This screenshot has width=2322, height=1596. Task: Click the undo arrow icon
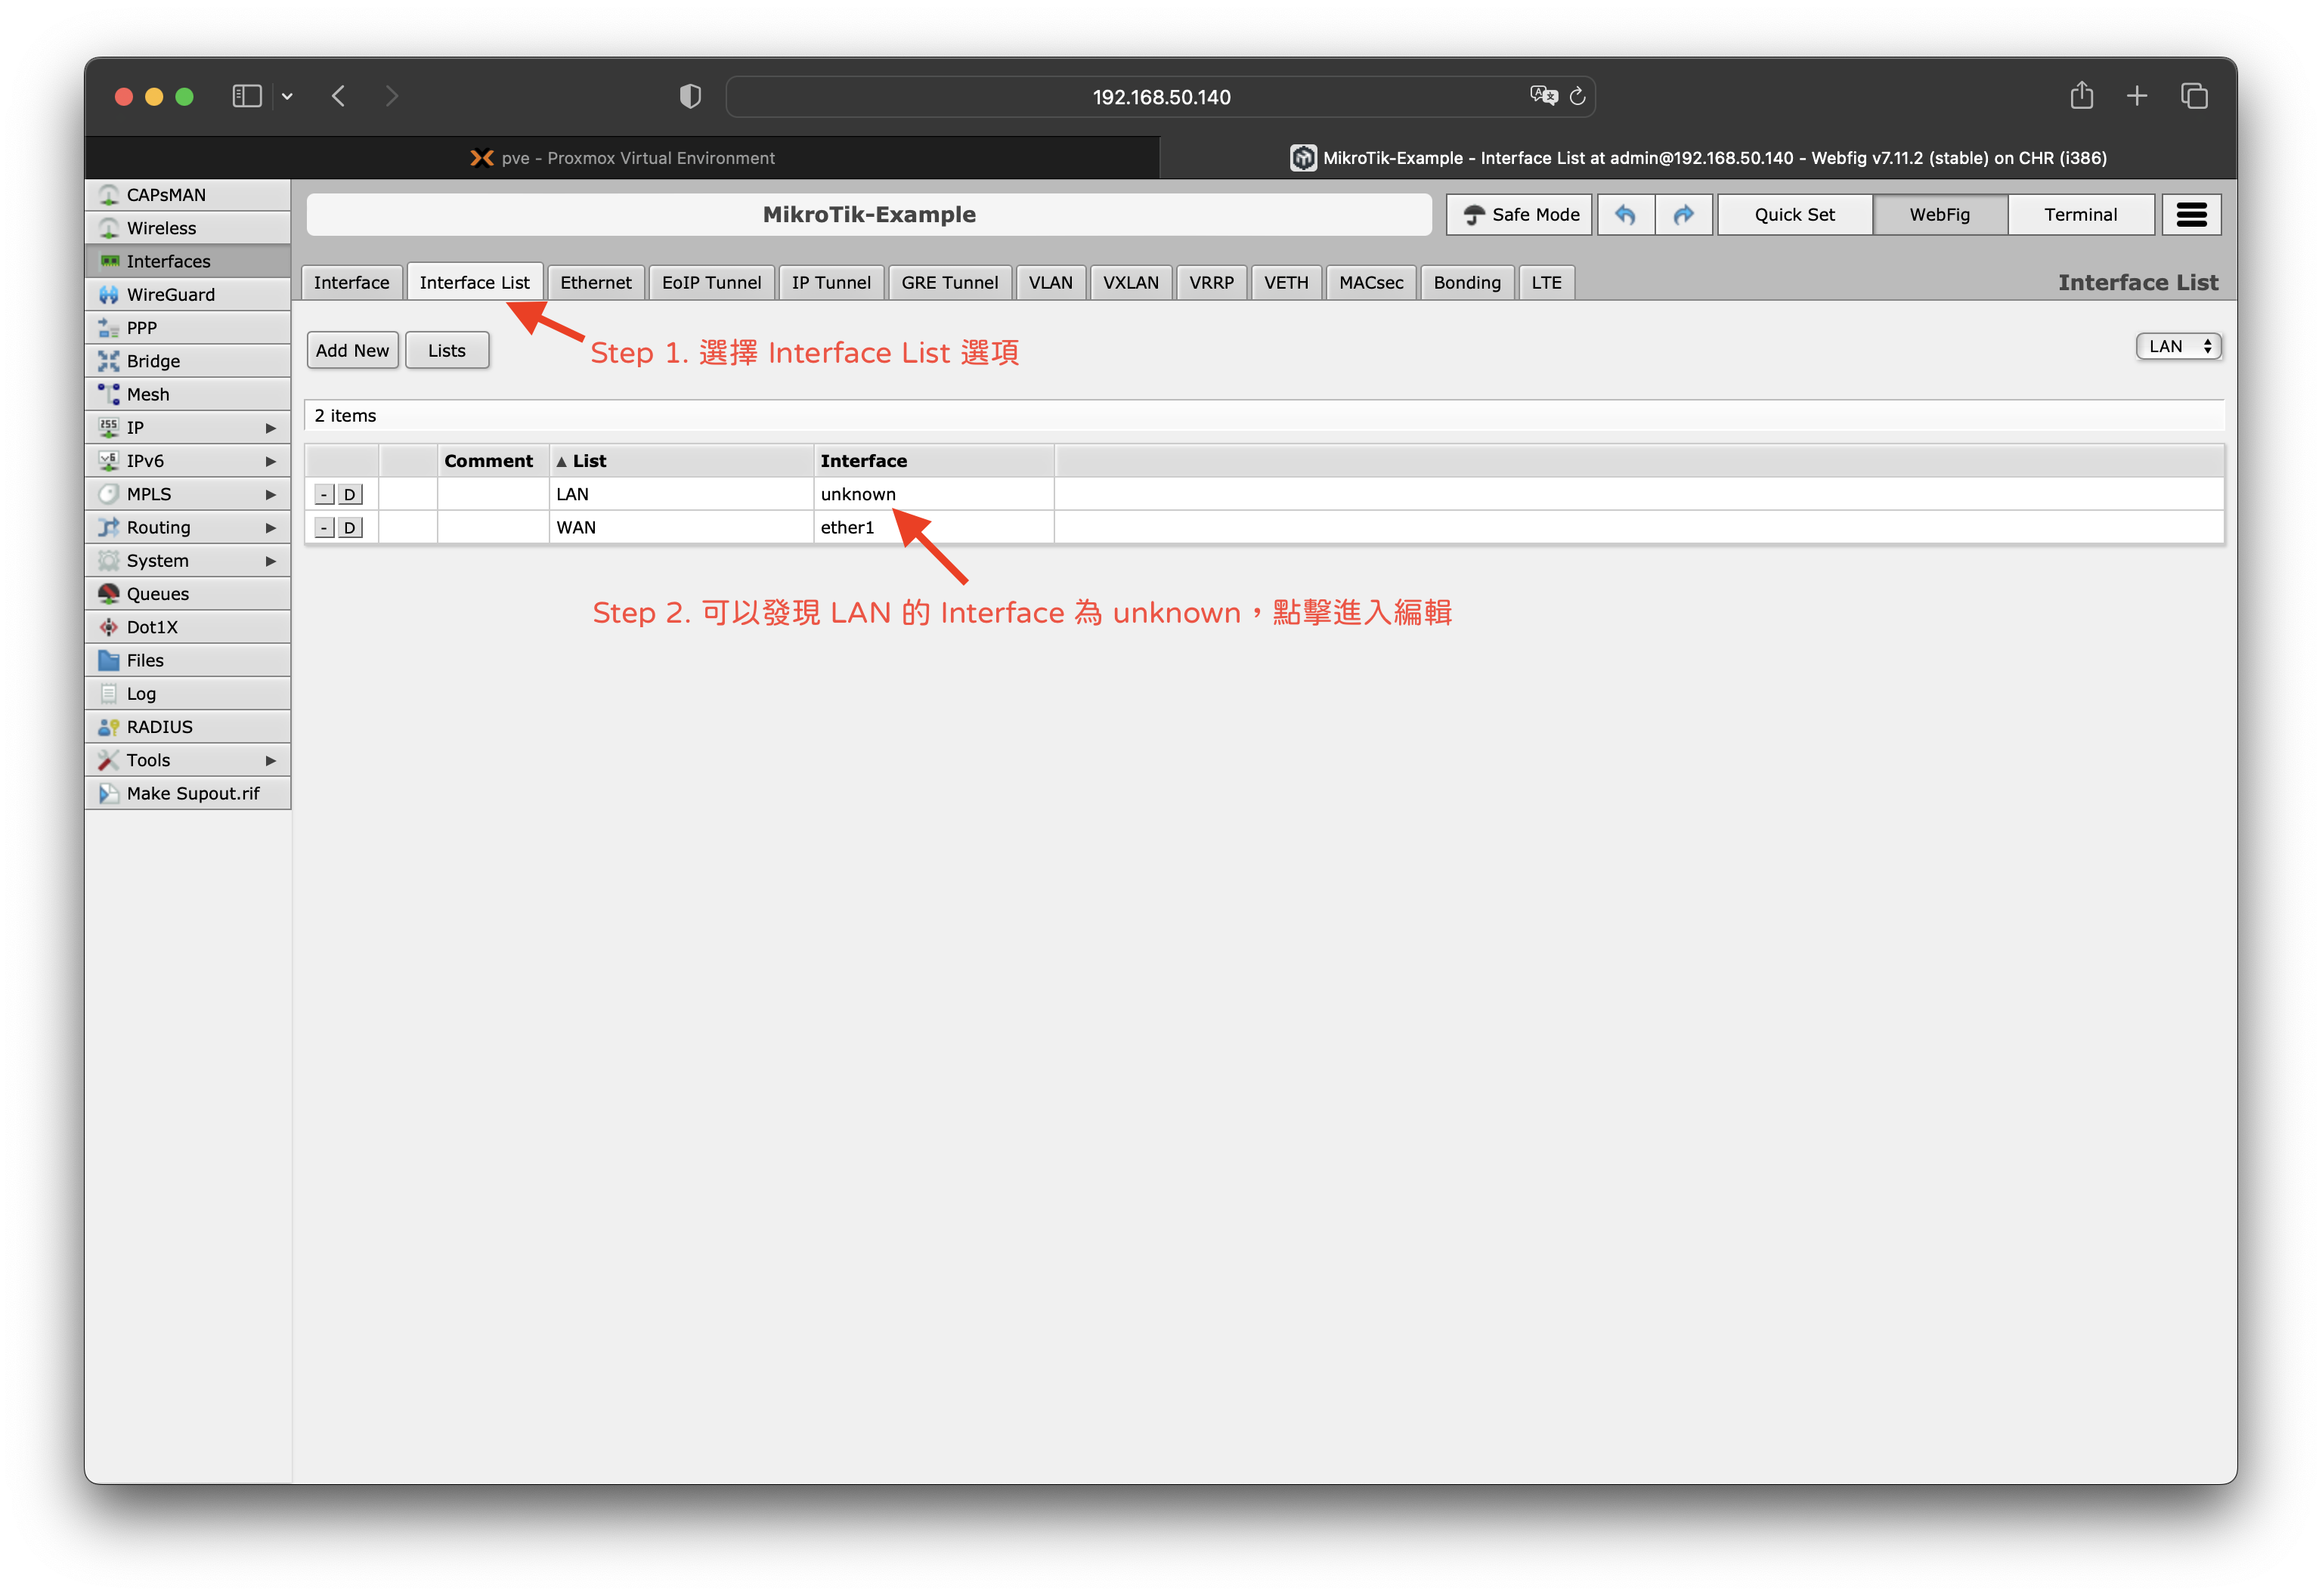1625,214
